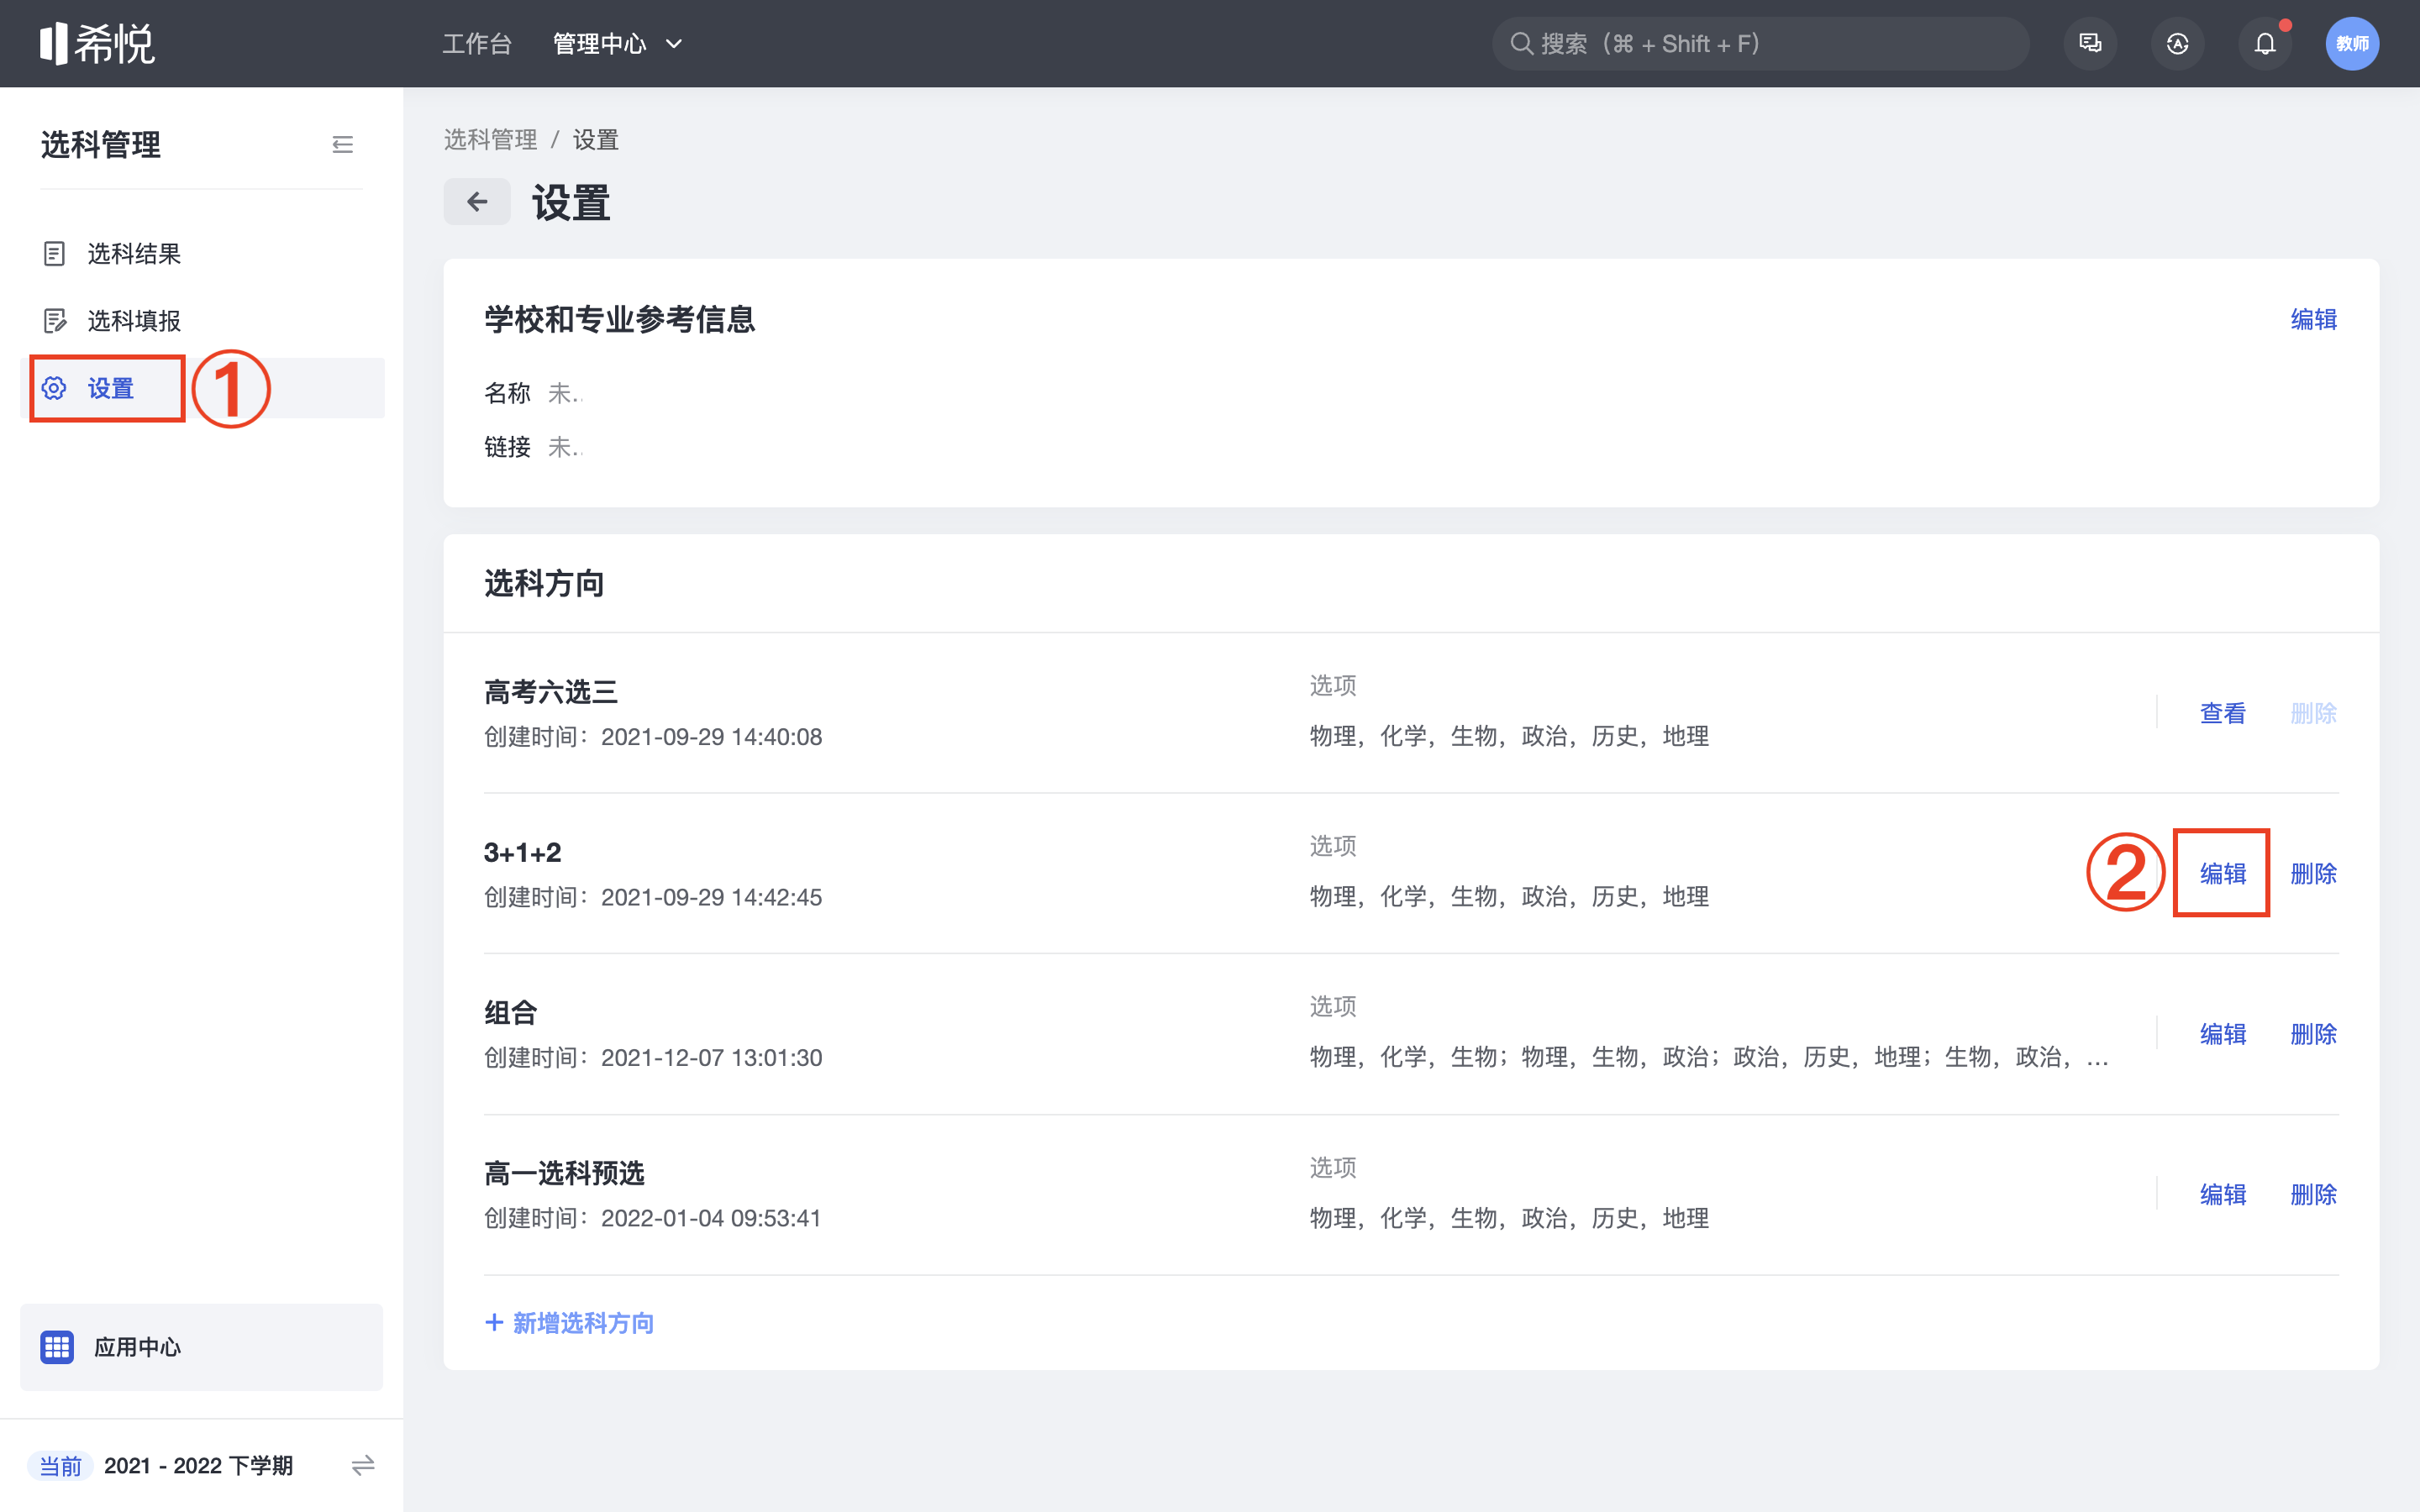Click the 2021 - 2022 下学期 label
2420x1512 pixels.
[198, 1466]
